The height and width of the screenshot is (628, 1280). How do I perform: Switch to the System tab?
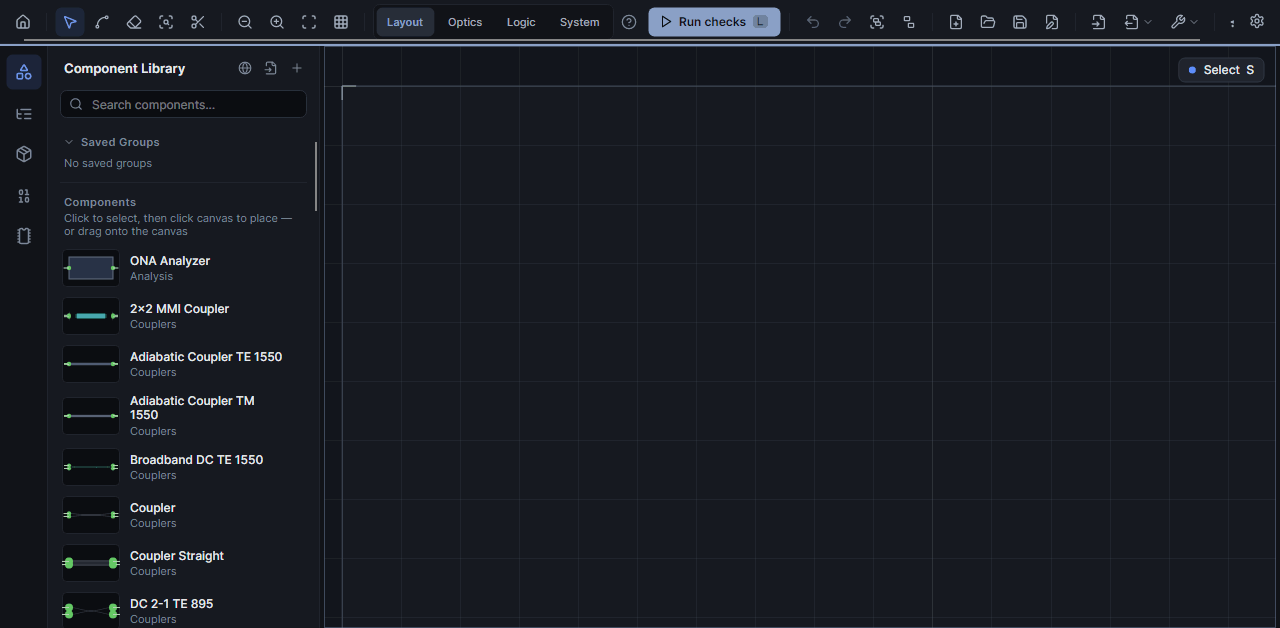[x=580, y=22]
